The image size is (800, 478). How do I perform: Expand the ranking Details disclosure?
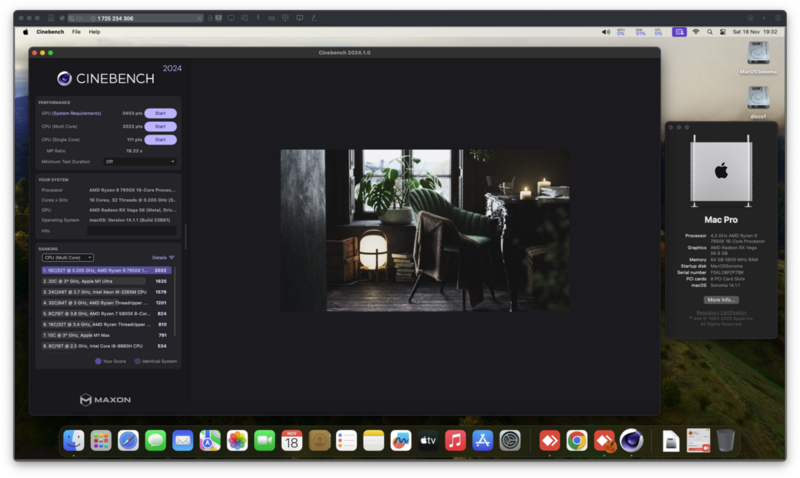click(163, 257)
